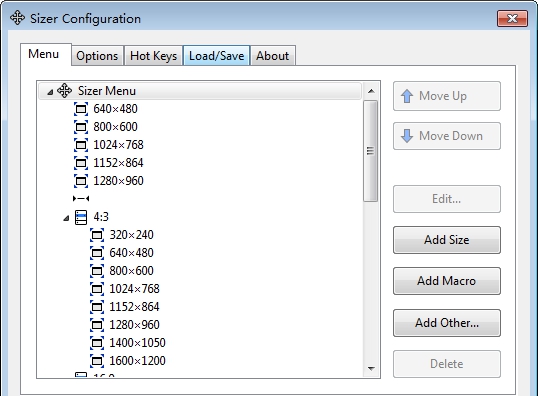Click the Add Macro button

pyautogui.click(x=447, y=281)
